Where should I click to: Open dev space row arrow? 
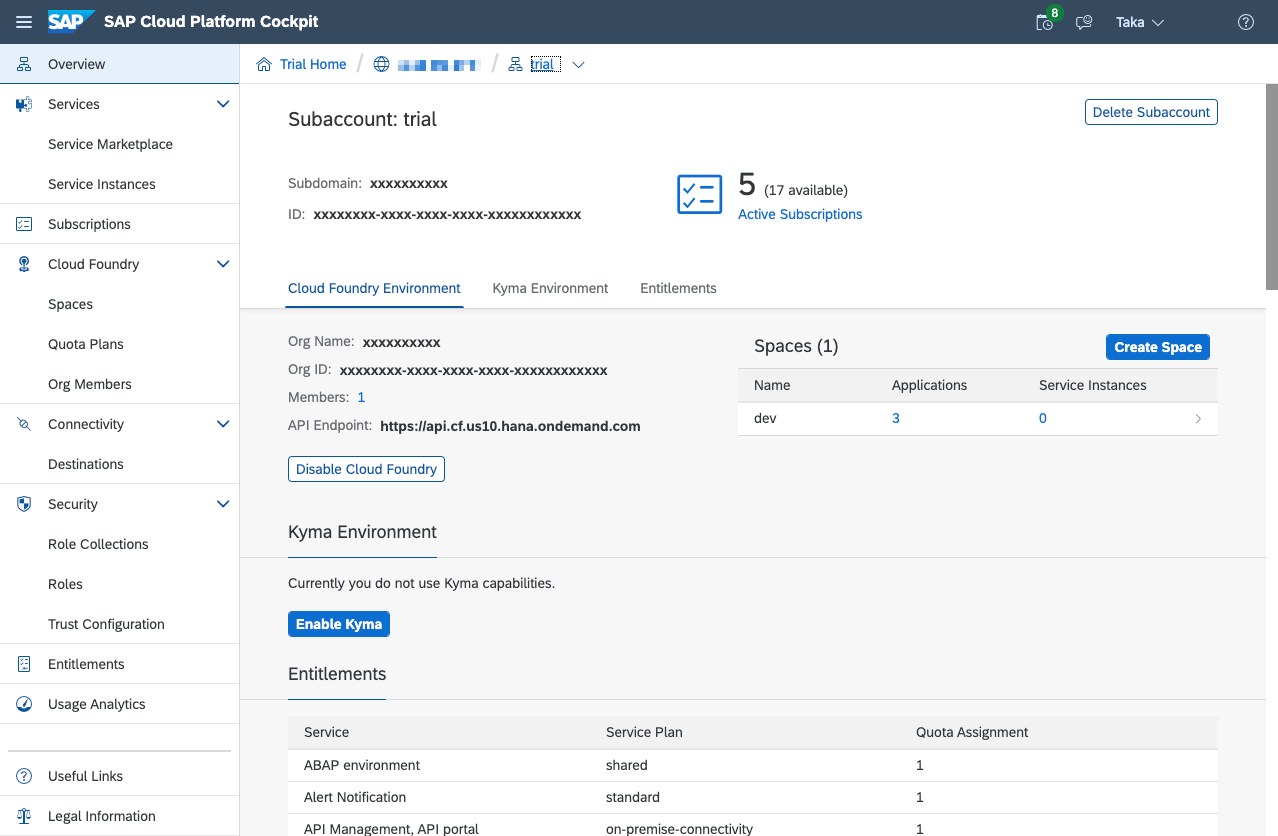tap(1198, 419)
